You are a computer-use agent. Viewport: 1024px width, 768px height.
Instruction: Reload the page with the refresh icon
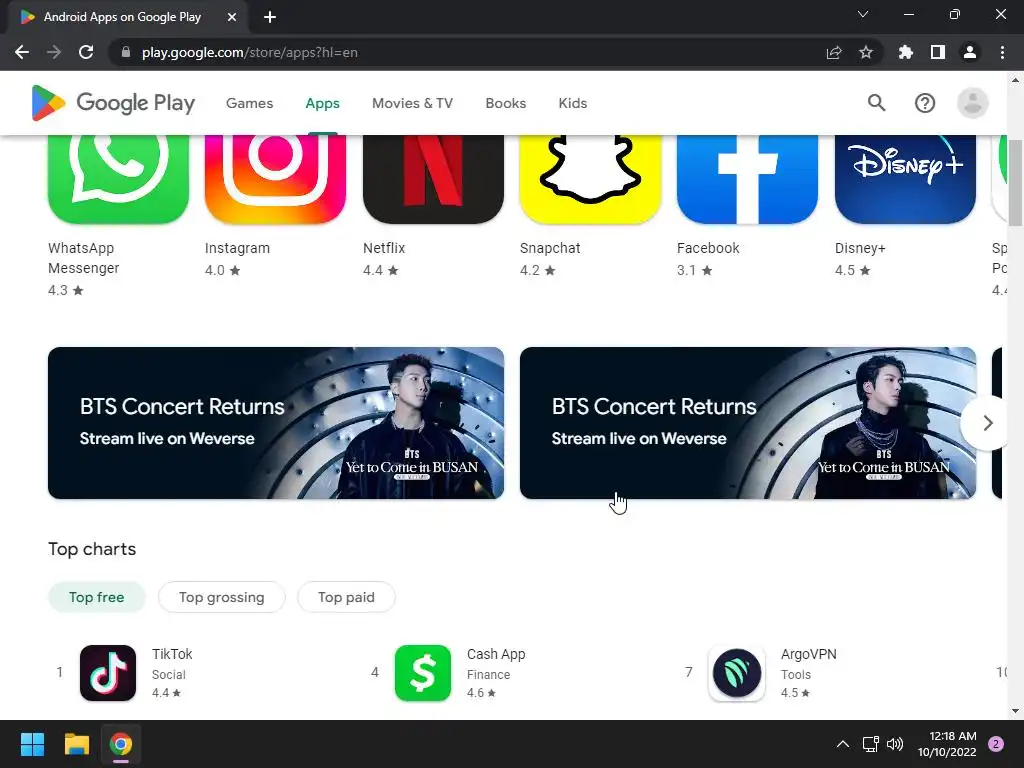(x=86, y=52)
